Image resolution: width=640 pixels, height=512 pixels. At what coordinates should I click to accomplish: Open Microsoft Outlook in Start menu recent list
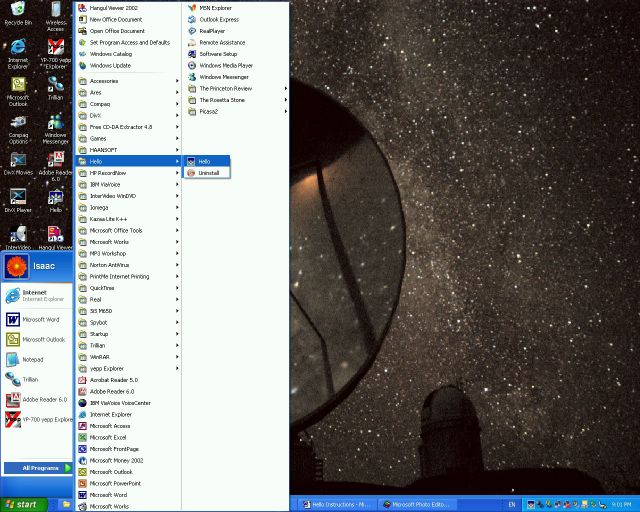pyautogui.click(x=37, y=339)
